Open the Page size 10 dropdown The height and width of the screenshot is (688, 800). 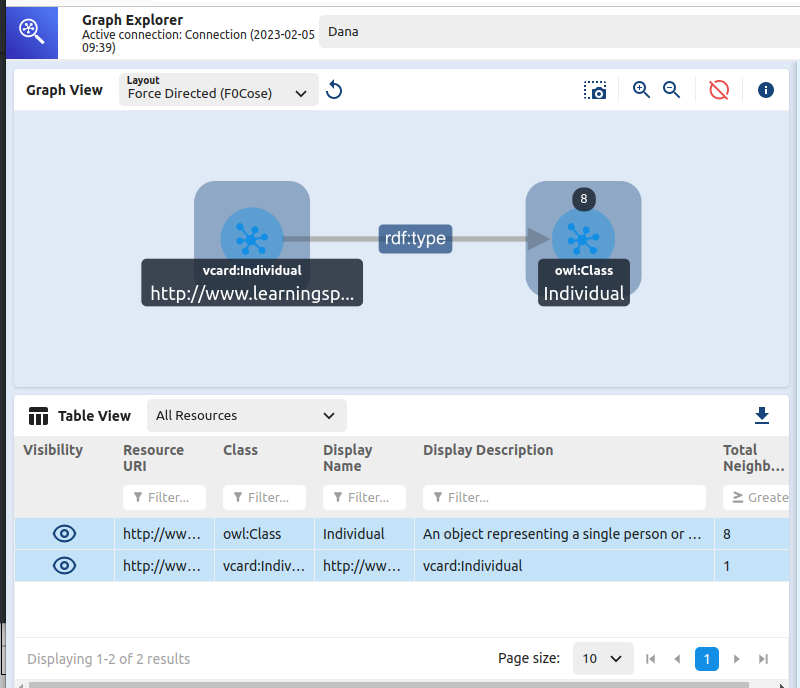pos(603,658)
